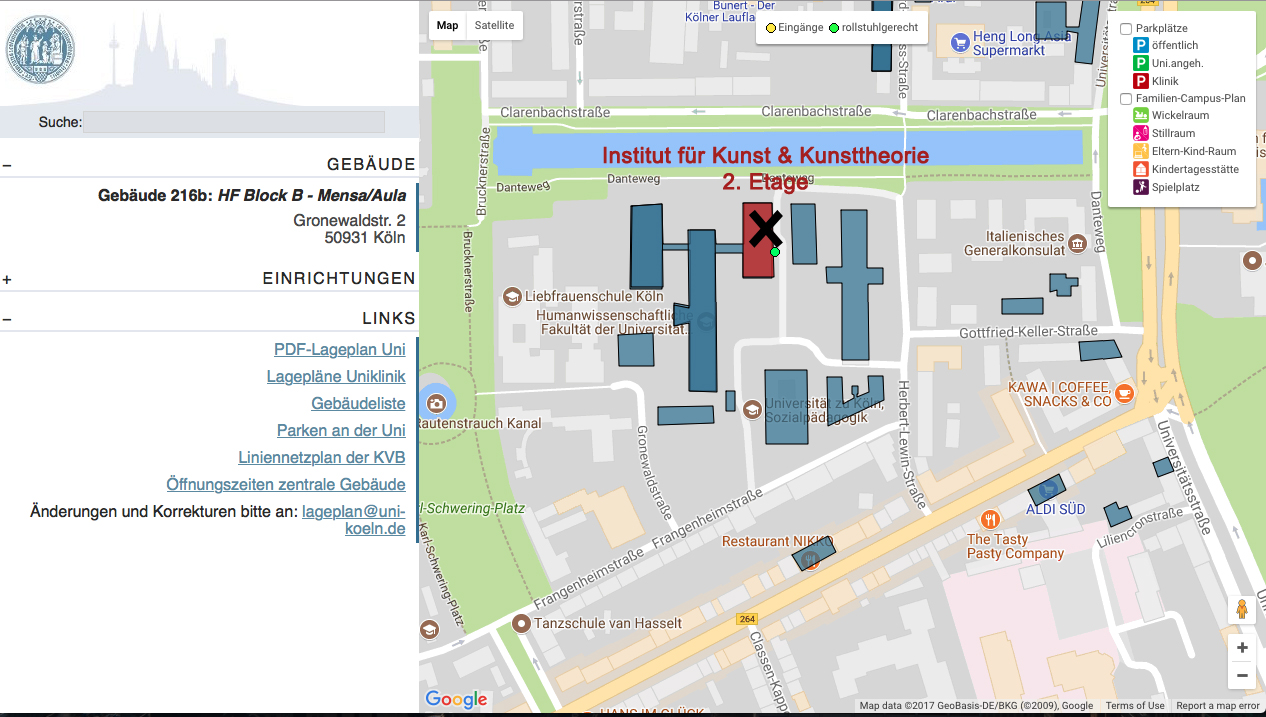Image resolution: width=1266 pixels, height=717 pixels.
Task: Click the lageplan@uni-koeln.de email link
Action: [x=354, y=520]
